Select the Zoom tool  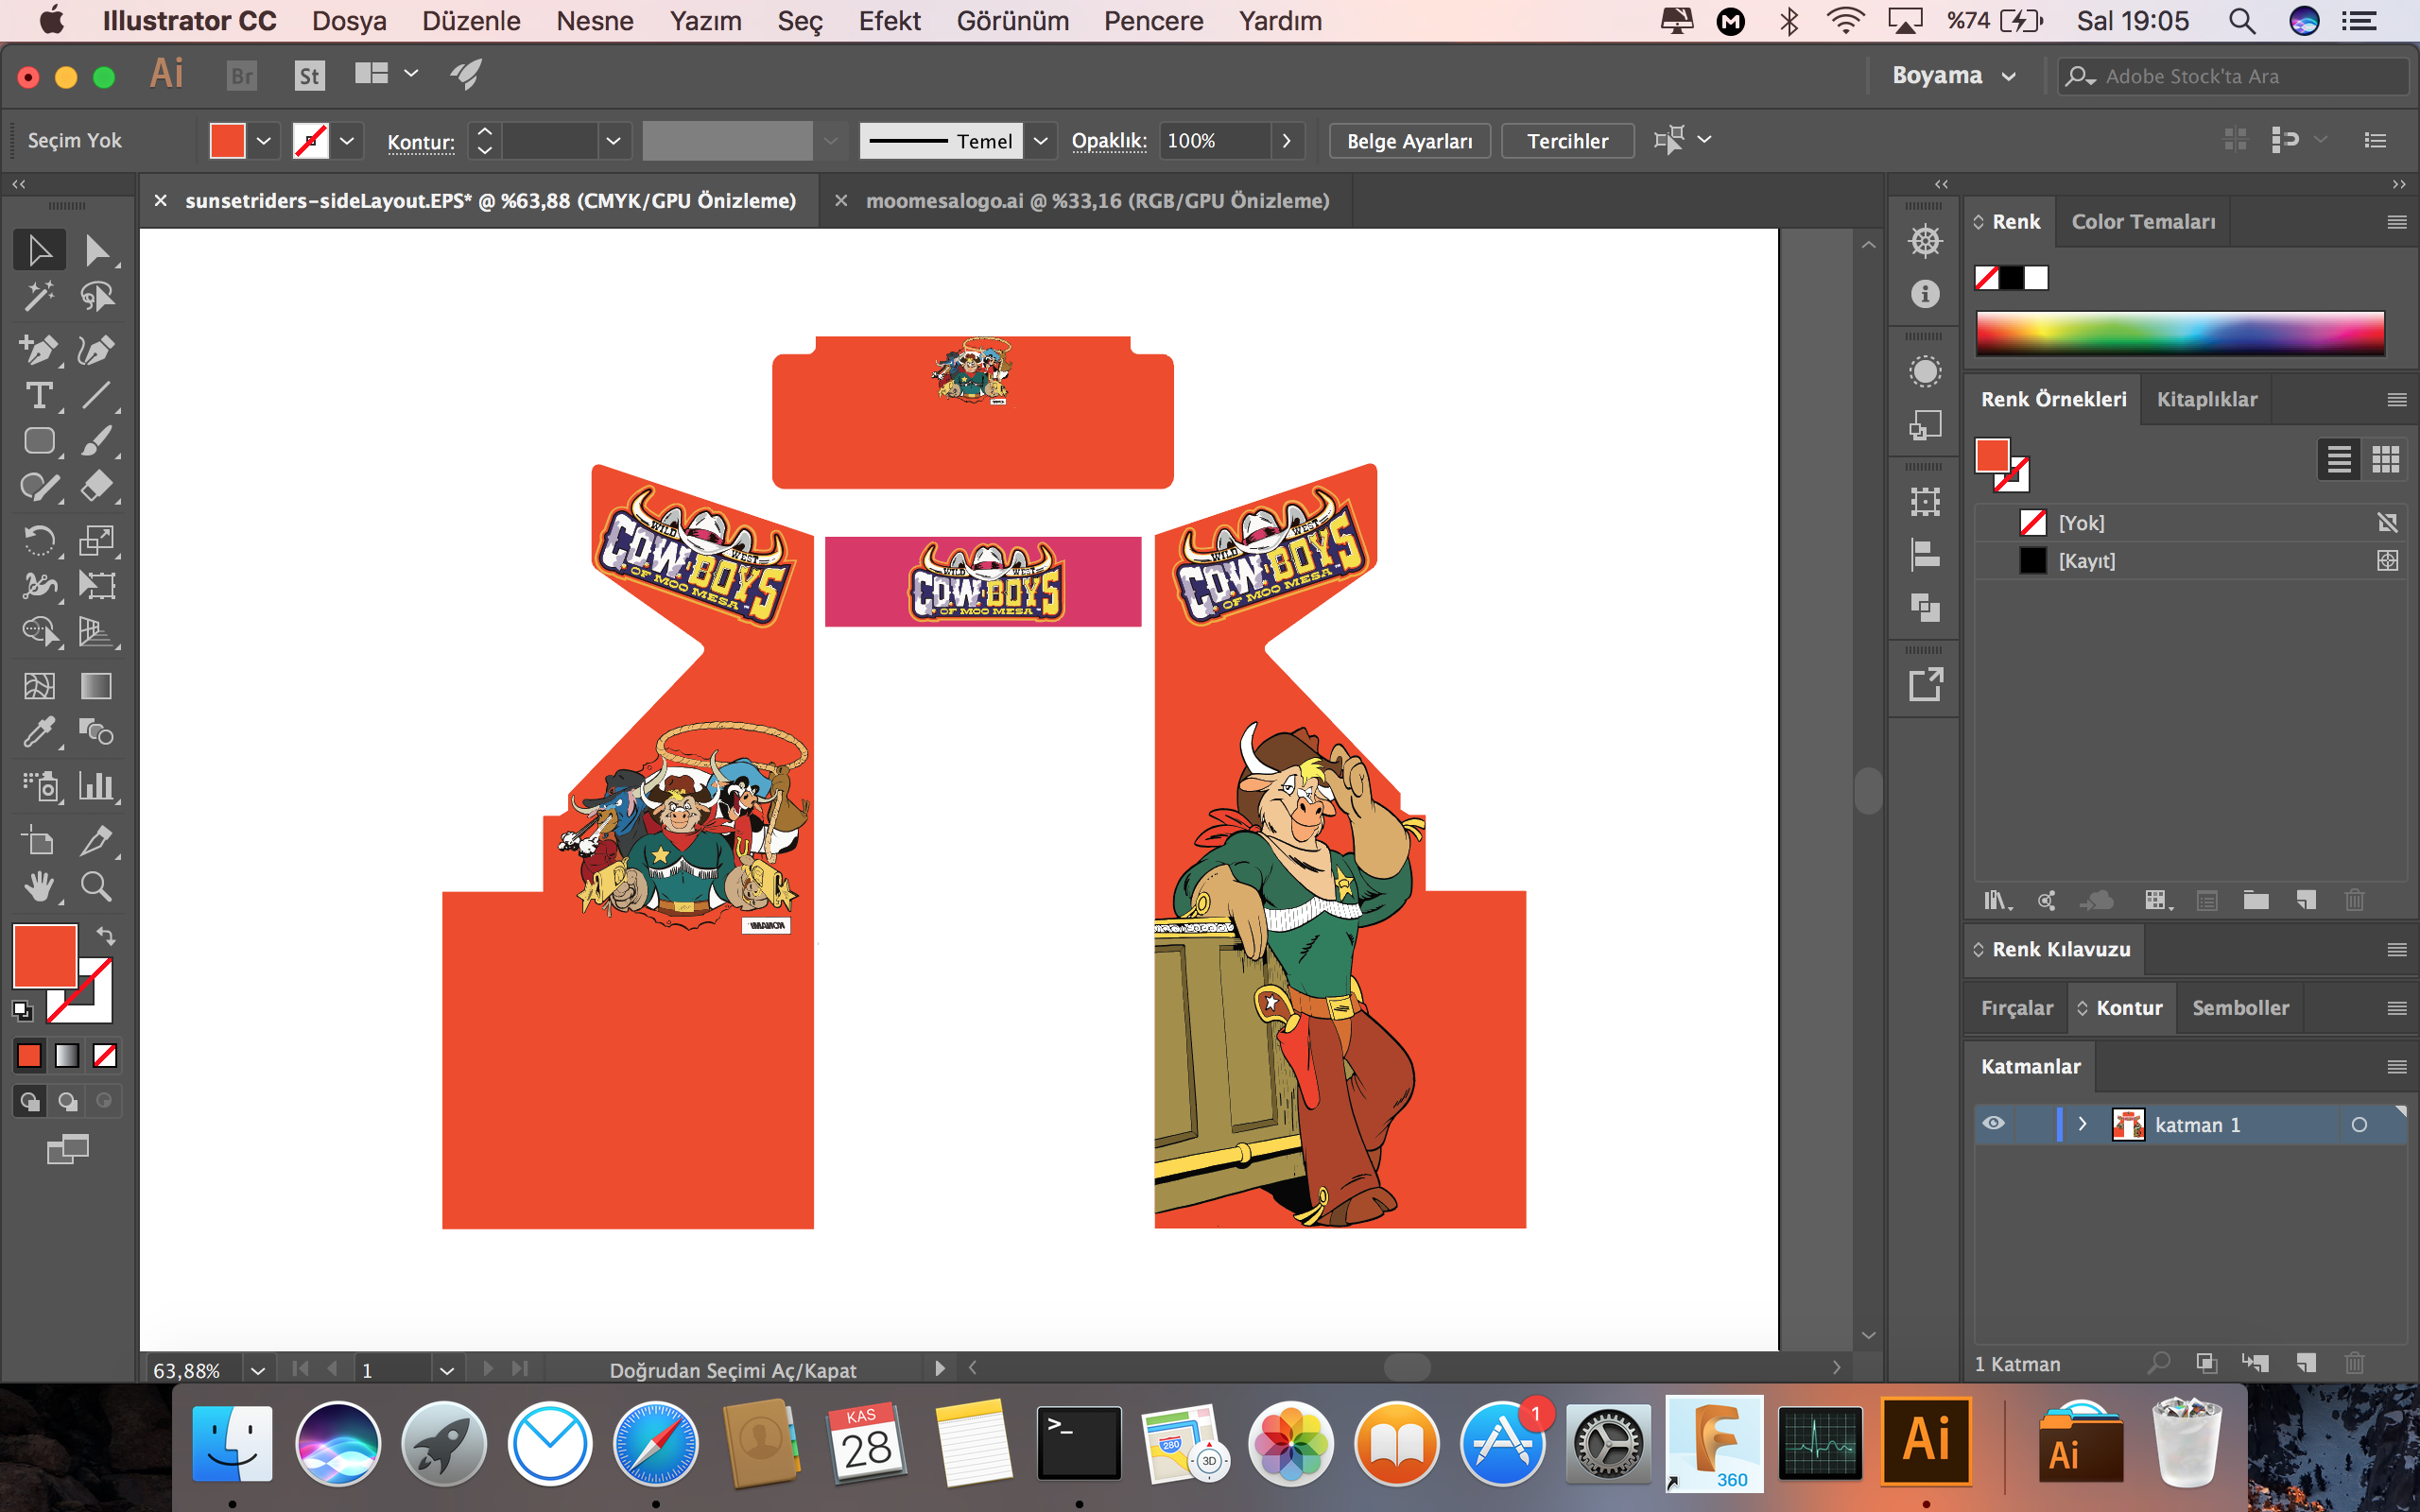97,886
